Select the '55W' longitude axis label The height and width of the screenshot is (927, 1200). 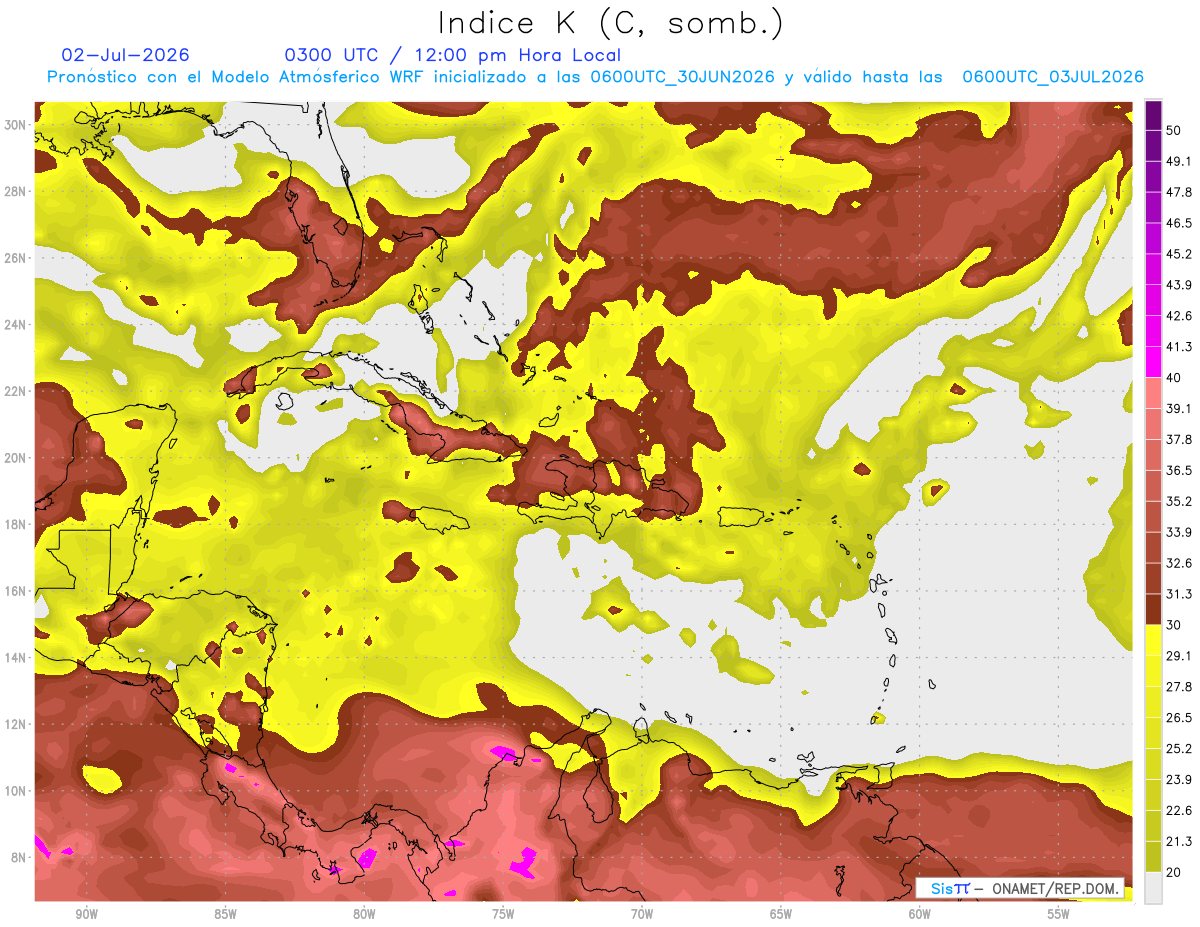click(1059, 914)
